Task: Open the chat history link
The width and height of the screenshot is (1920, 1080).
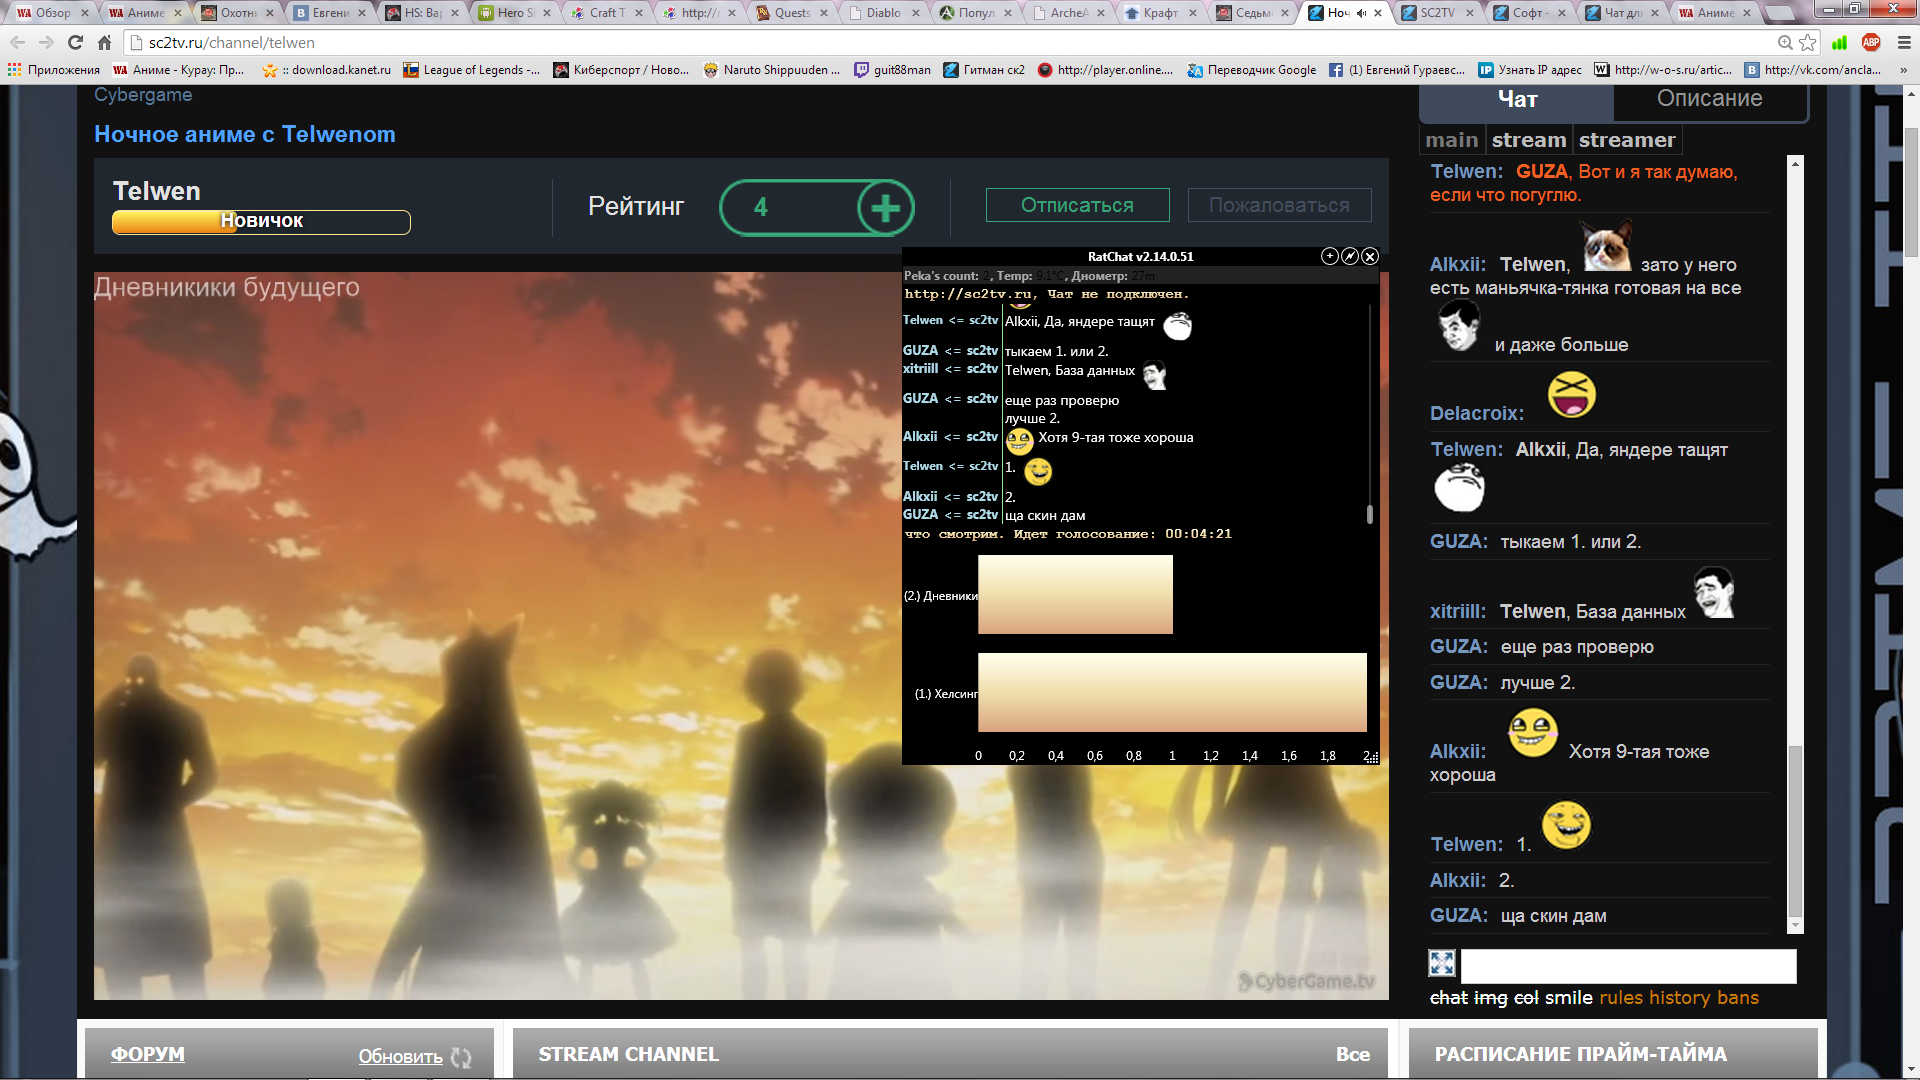Action: 1679,998
